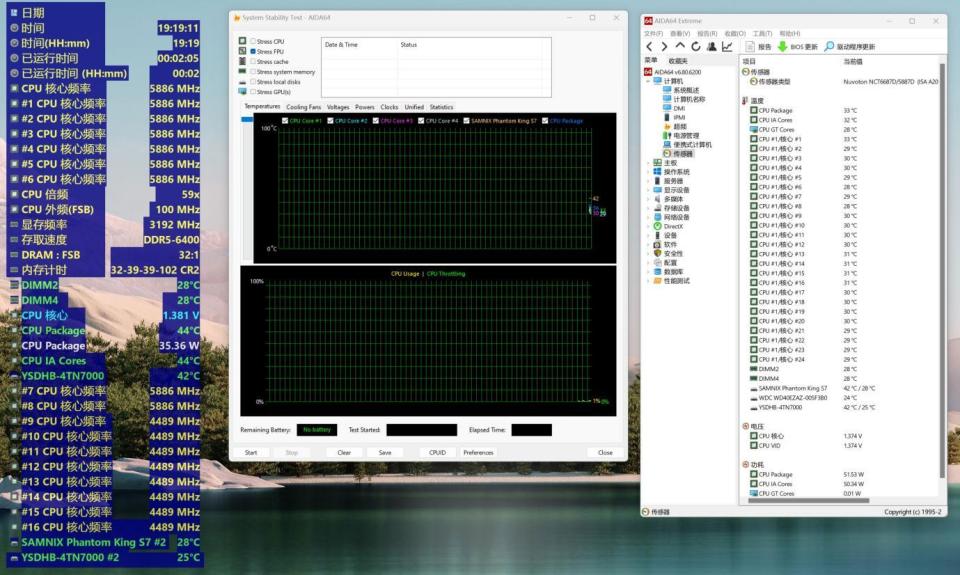Toggle CPU Core #1 graph checkbox
The image size is (960, 575).
[x=285, y=121]
